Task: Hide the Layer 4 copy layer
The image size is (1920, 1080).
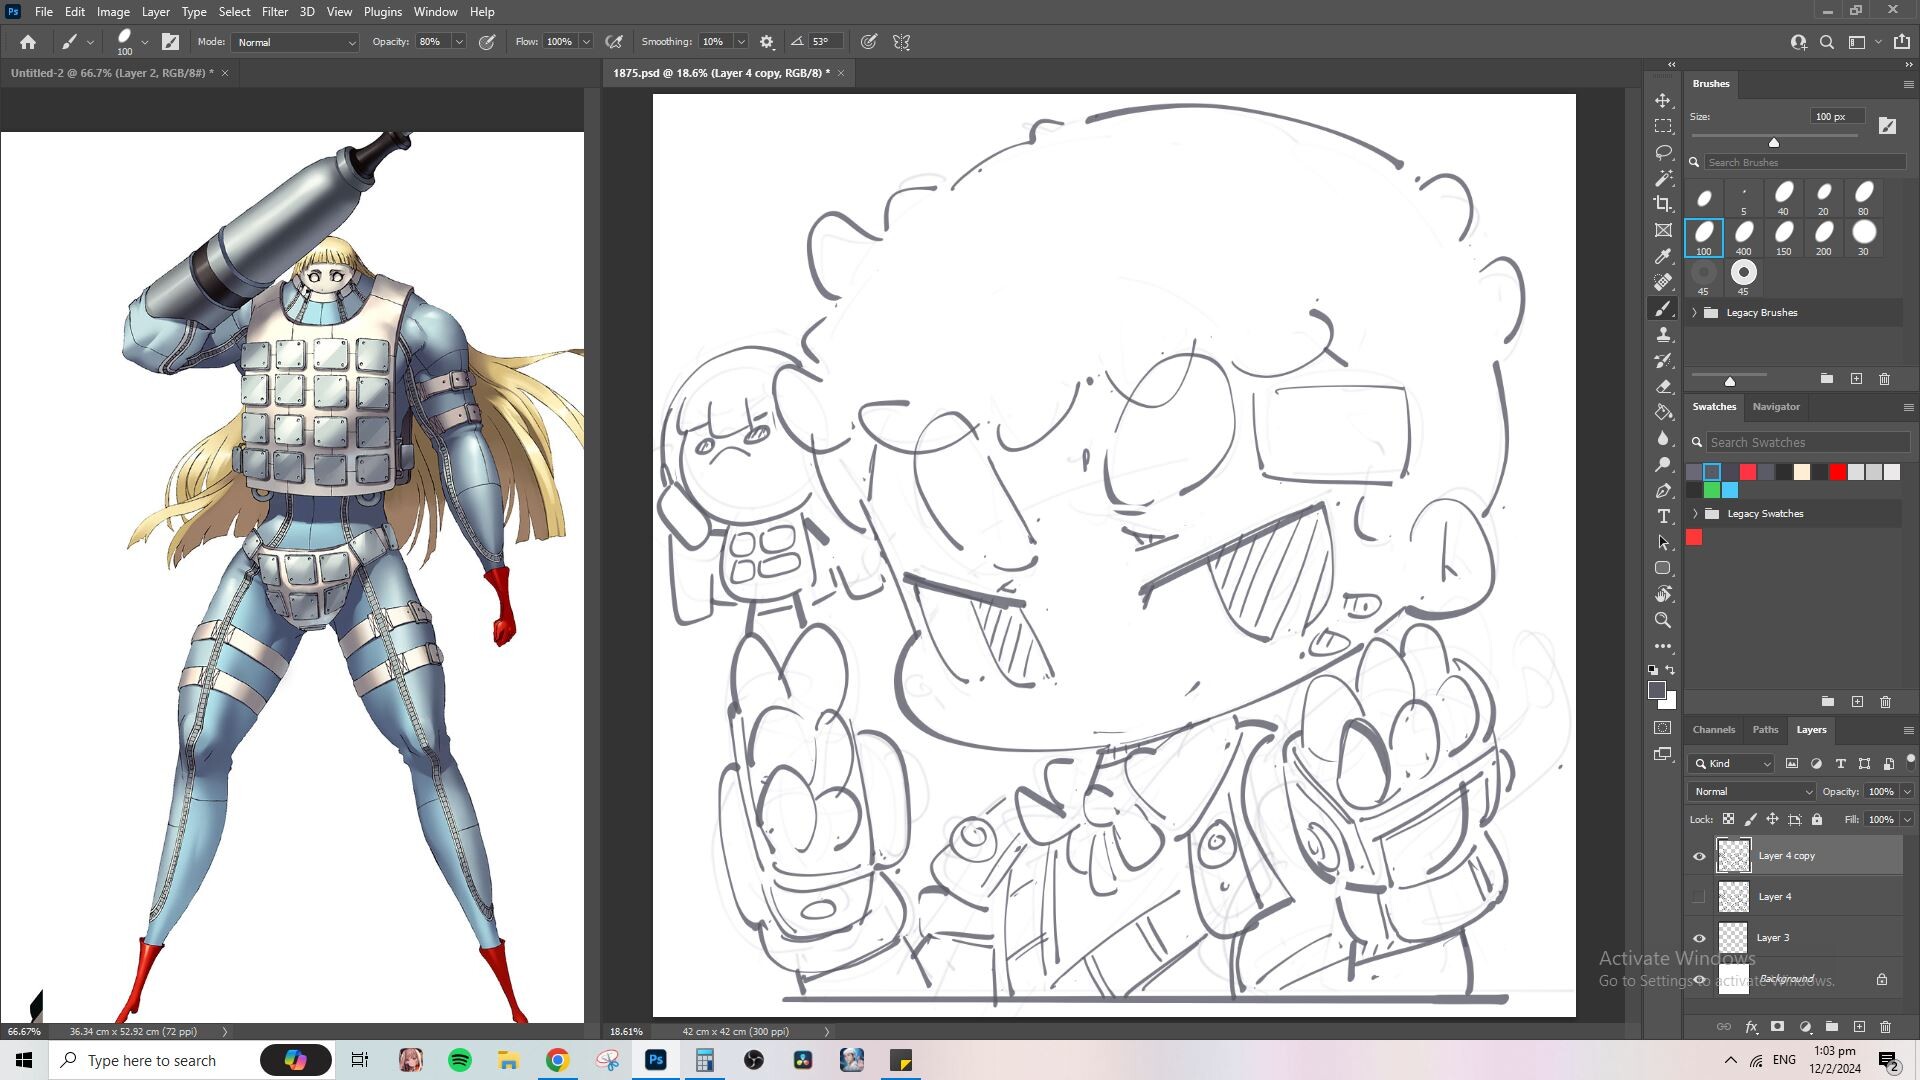Action: coord(1699,856)
